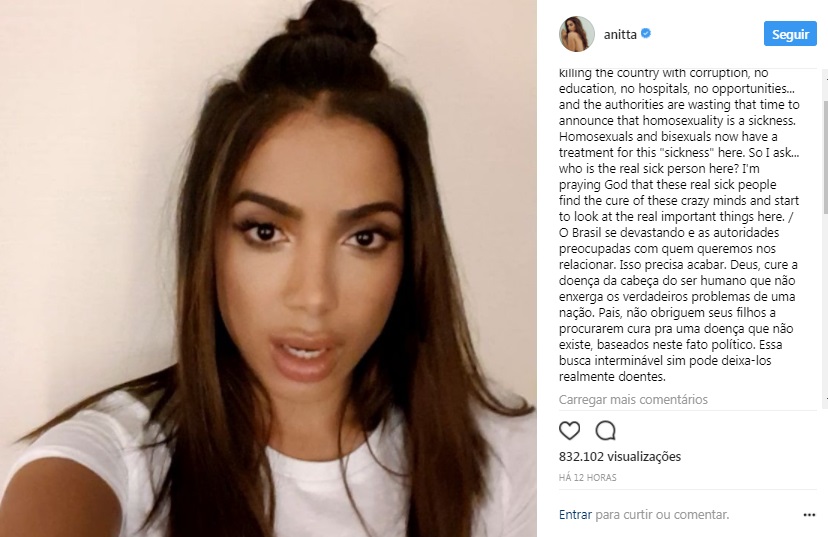Open anitta's profile picture avatar
Screen dimensions: 828x537
pyautogui.click(x=577, y=34)
